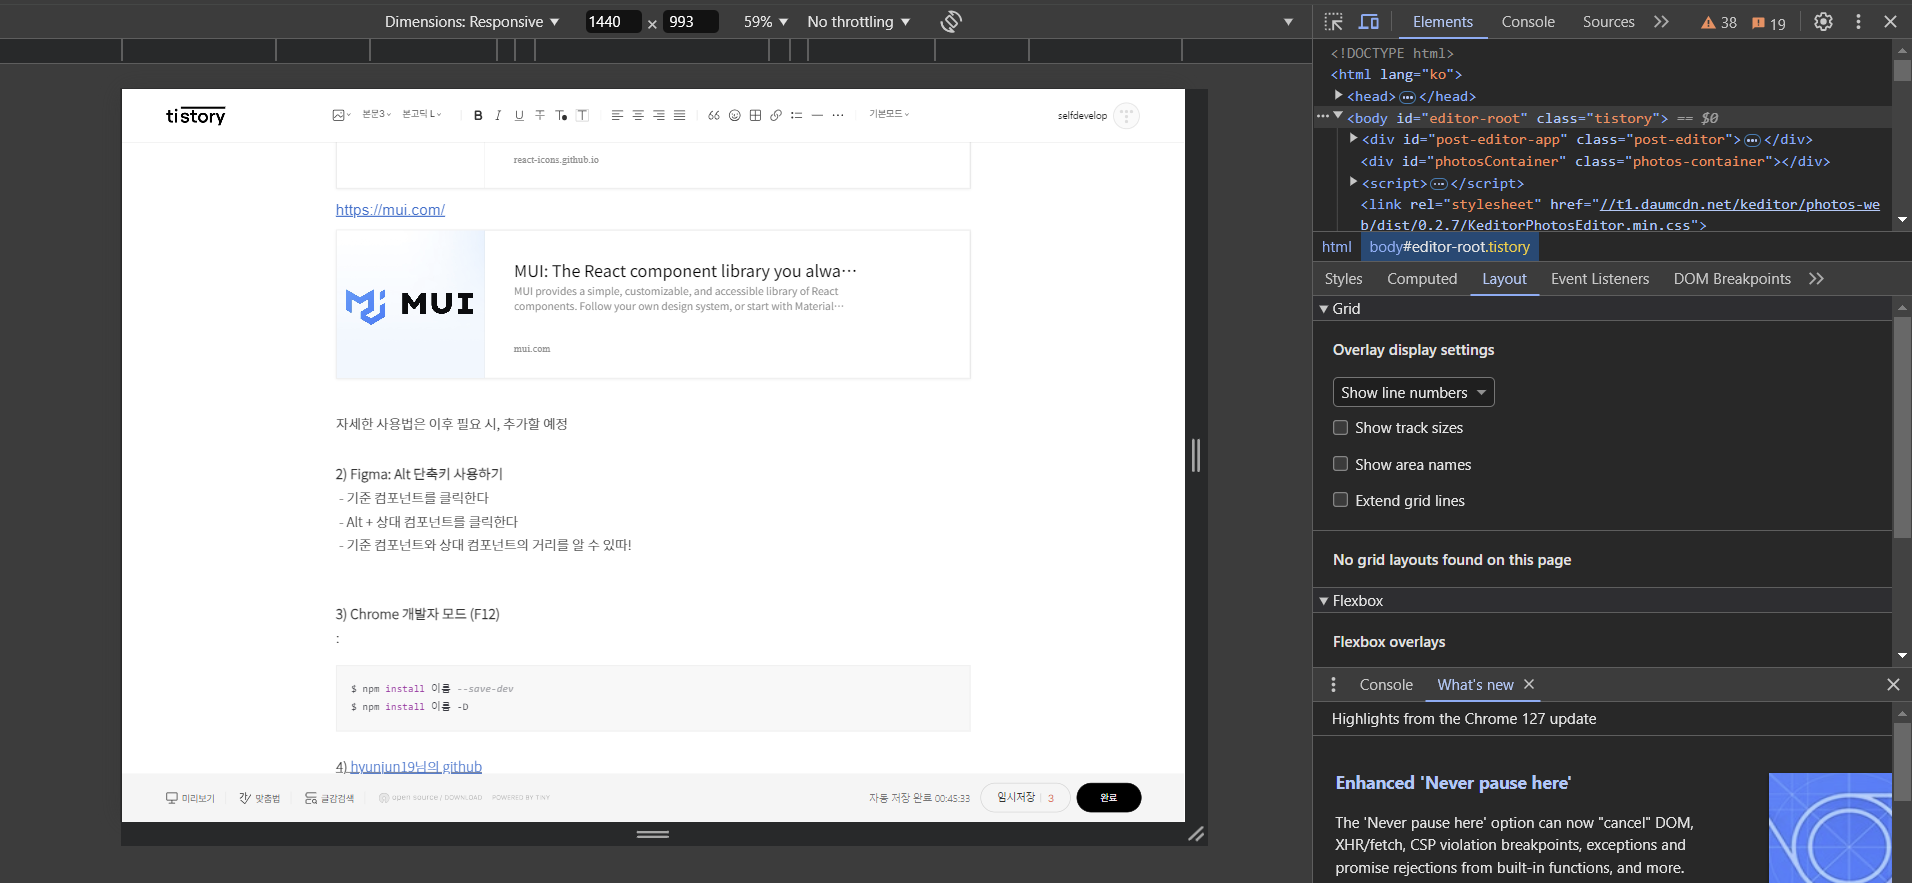Enable Show track sizes checkbox
This screenshot has height=883, width=1912.
coord(1340,428)
